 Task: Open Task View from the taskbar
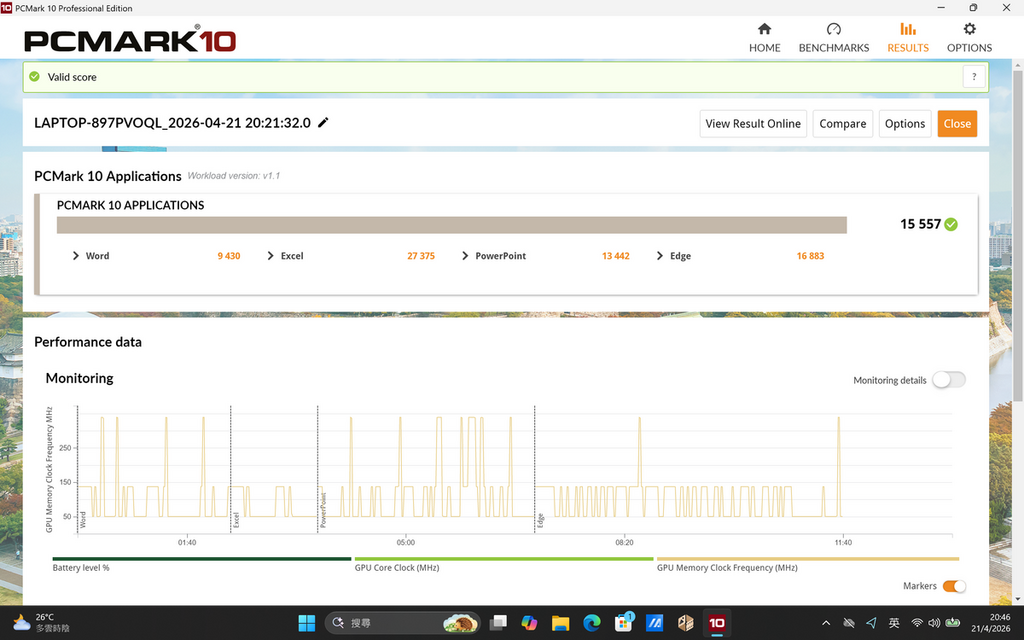tap(499, 623)
